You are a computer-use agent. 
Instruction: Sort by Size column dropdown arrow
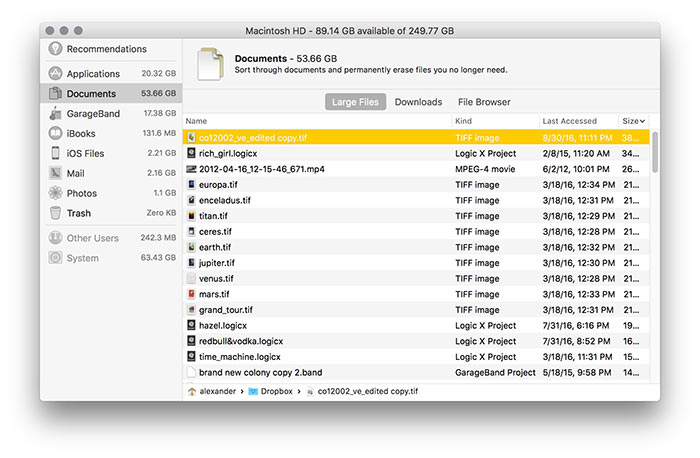click(642, 121)
